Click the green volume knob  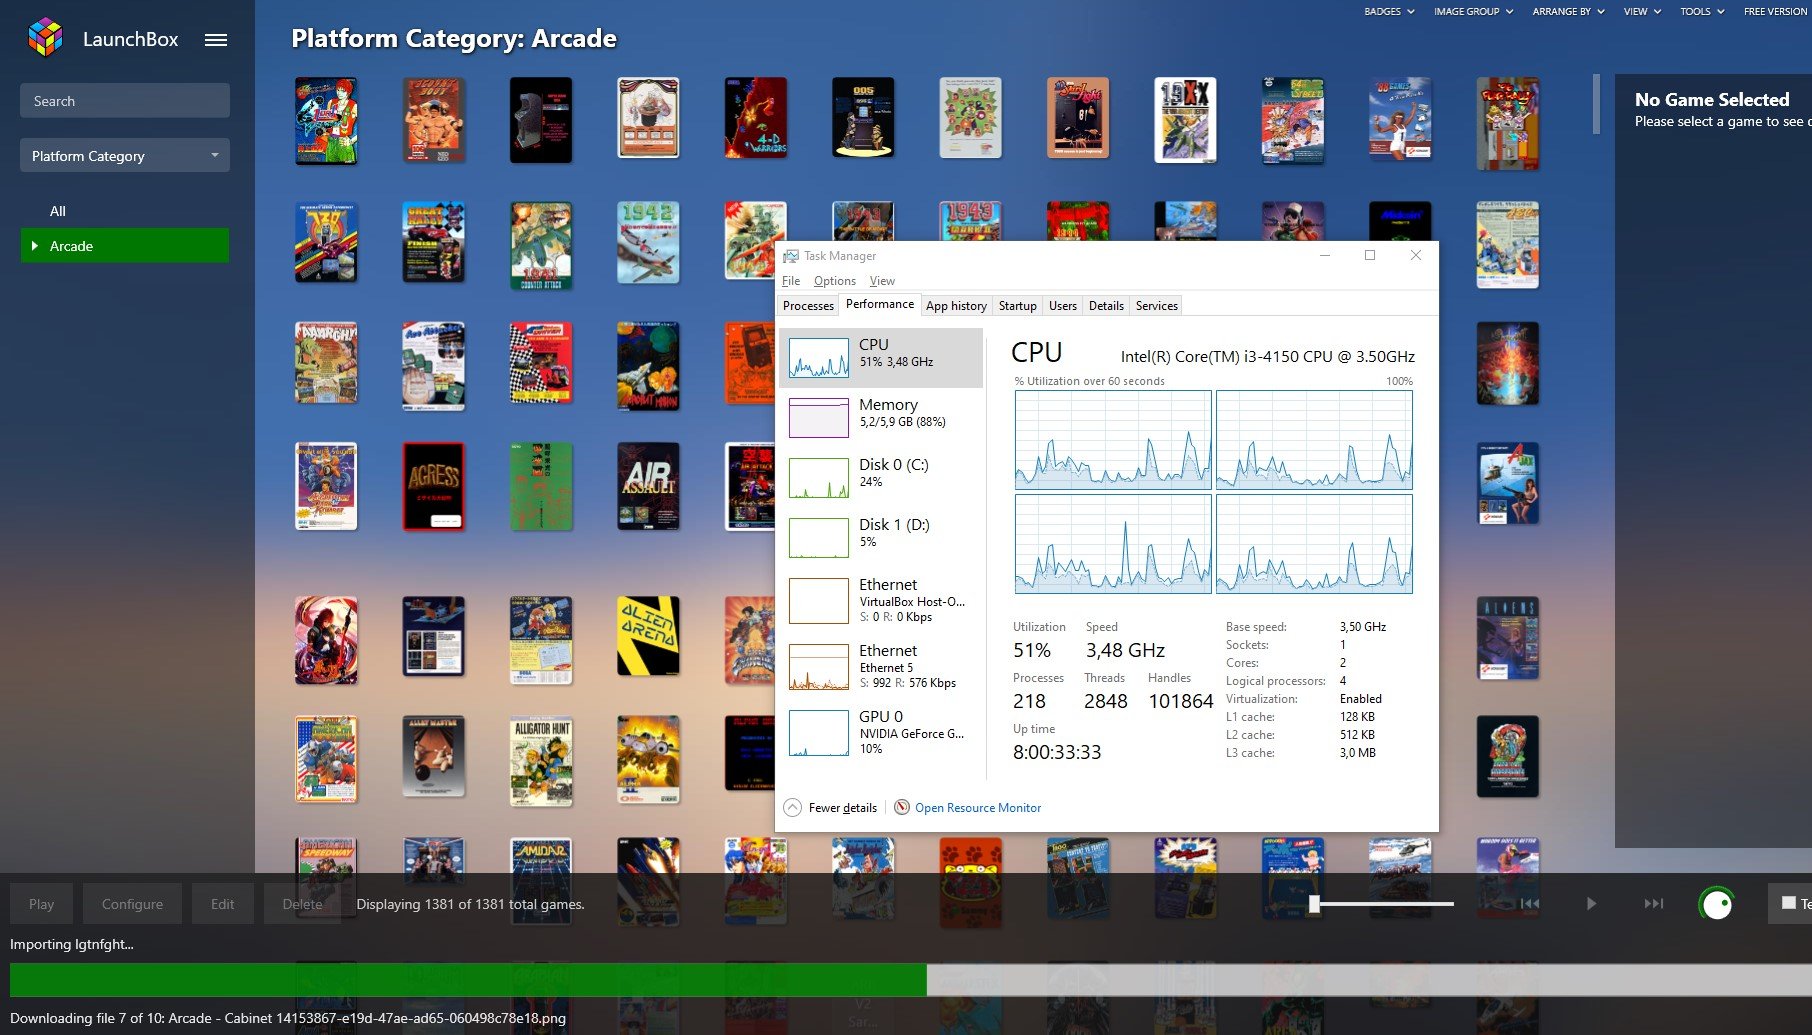tap(1717, 904)
